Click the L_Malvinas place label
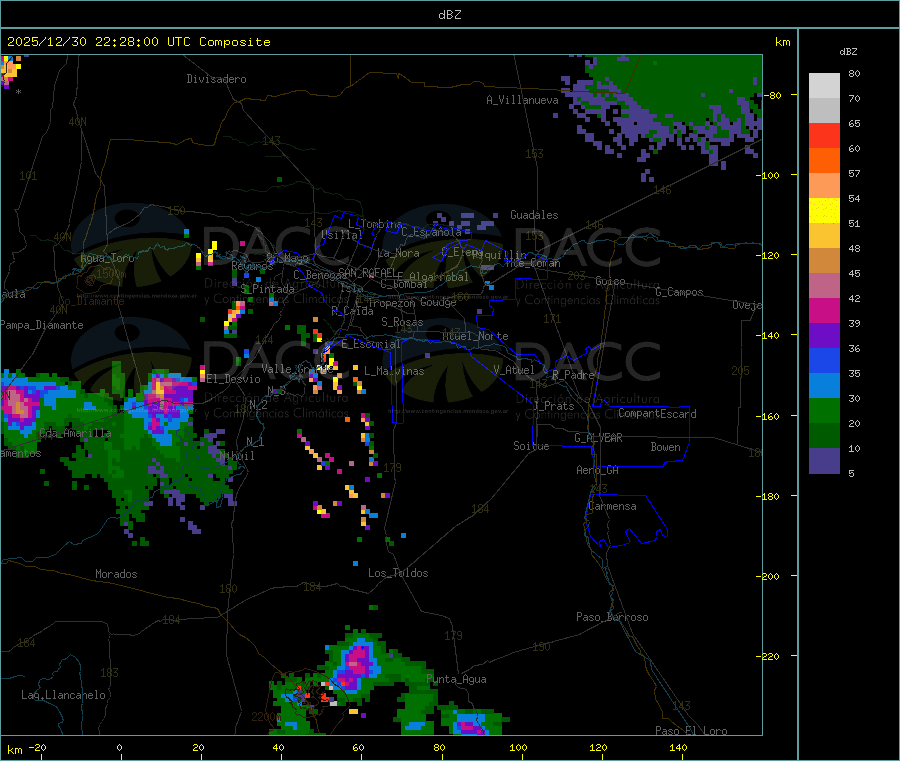 (x=394, y=371)
